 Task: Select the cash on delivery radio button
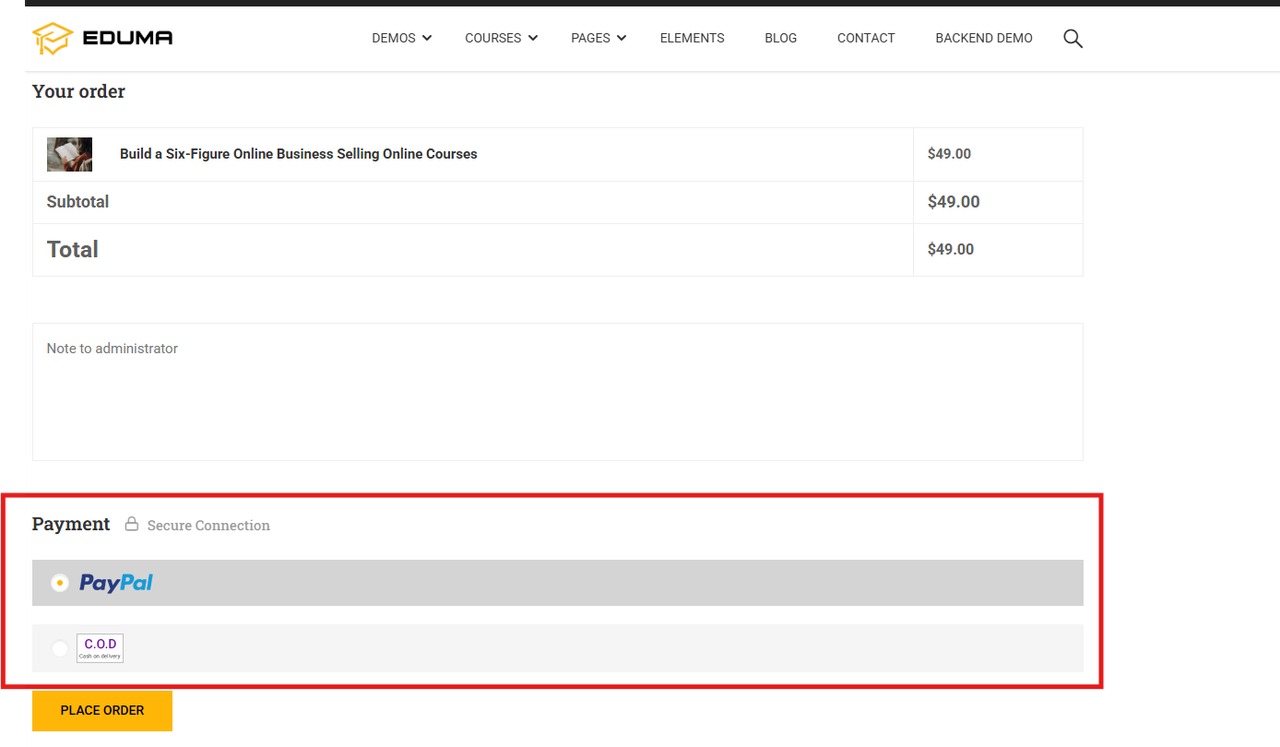coord(60,649)
